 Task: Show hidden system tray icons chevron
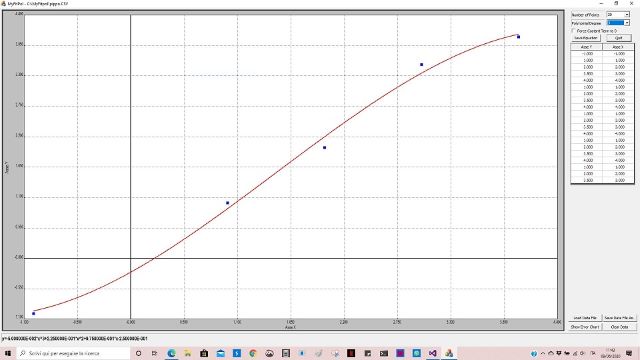coord(543,353)
